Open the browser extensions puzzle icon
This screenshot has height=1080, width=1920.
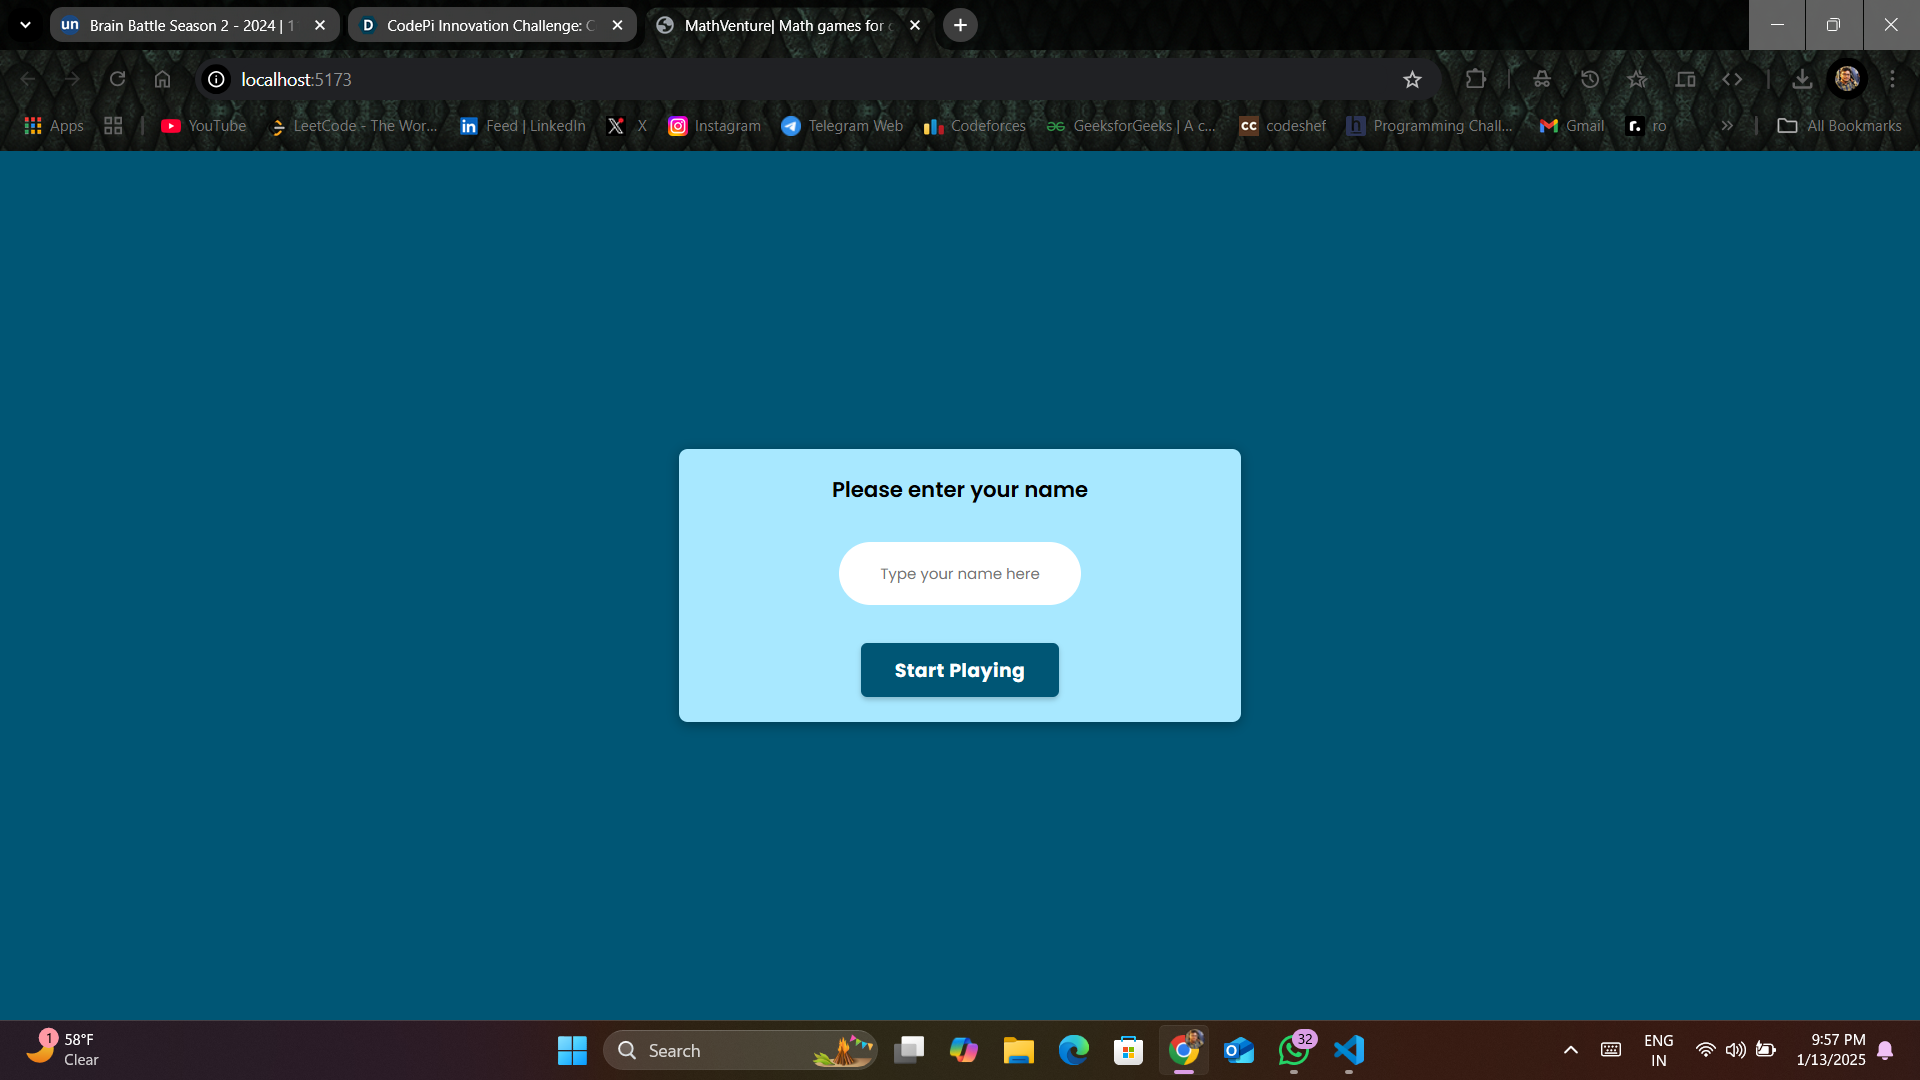pyautogui.click(x=1476, y=80)
